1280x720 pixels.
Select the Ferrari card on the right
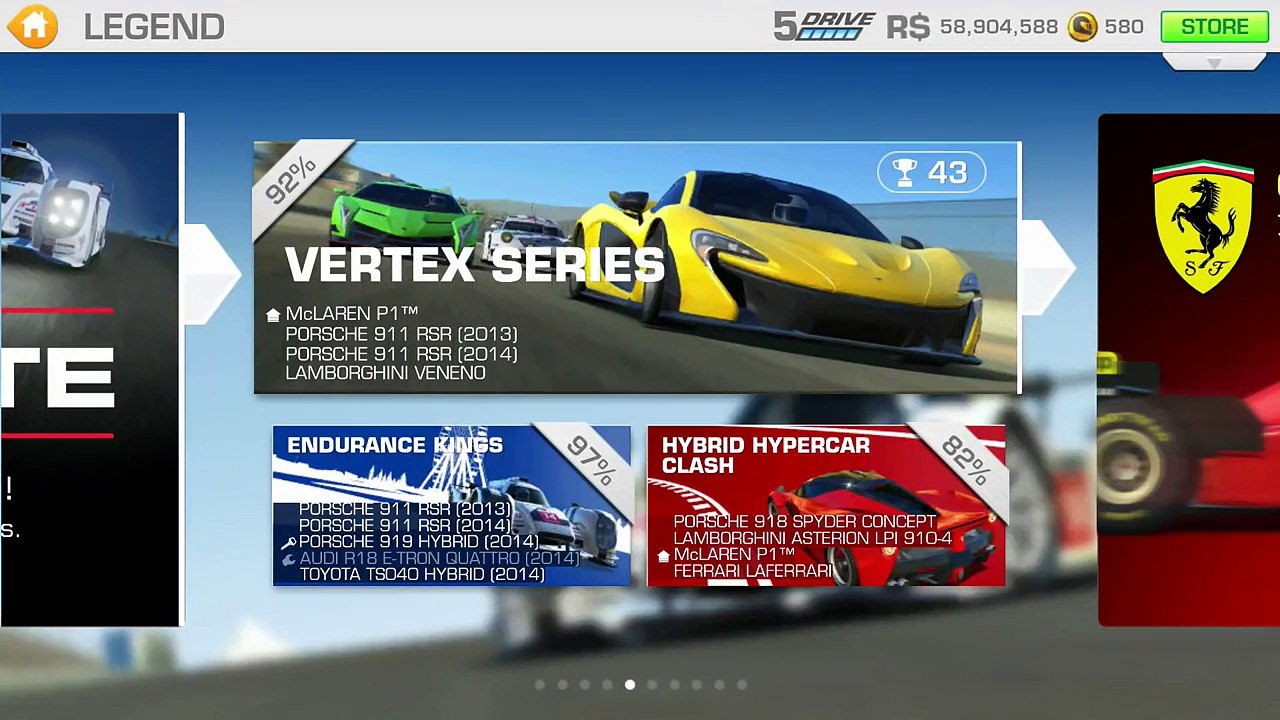point(1189,370)
